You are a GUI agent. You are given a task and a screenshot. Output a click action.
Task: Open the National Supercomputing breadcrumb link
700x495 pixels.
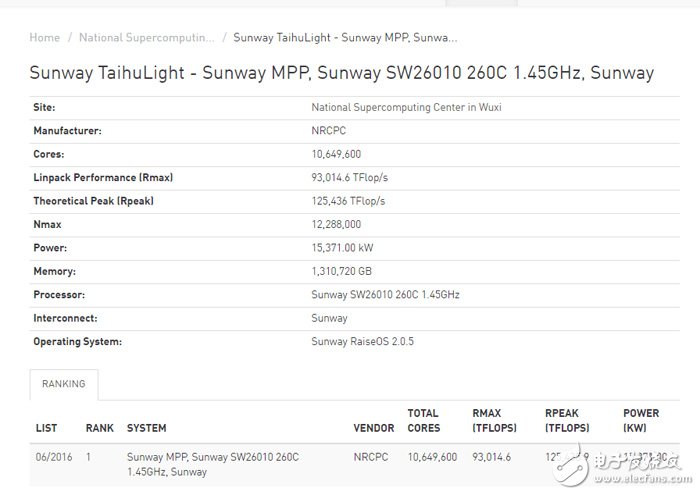click(146, 38)
